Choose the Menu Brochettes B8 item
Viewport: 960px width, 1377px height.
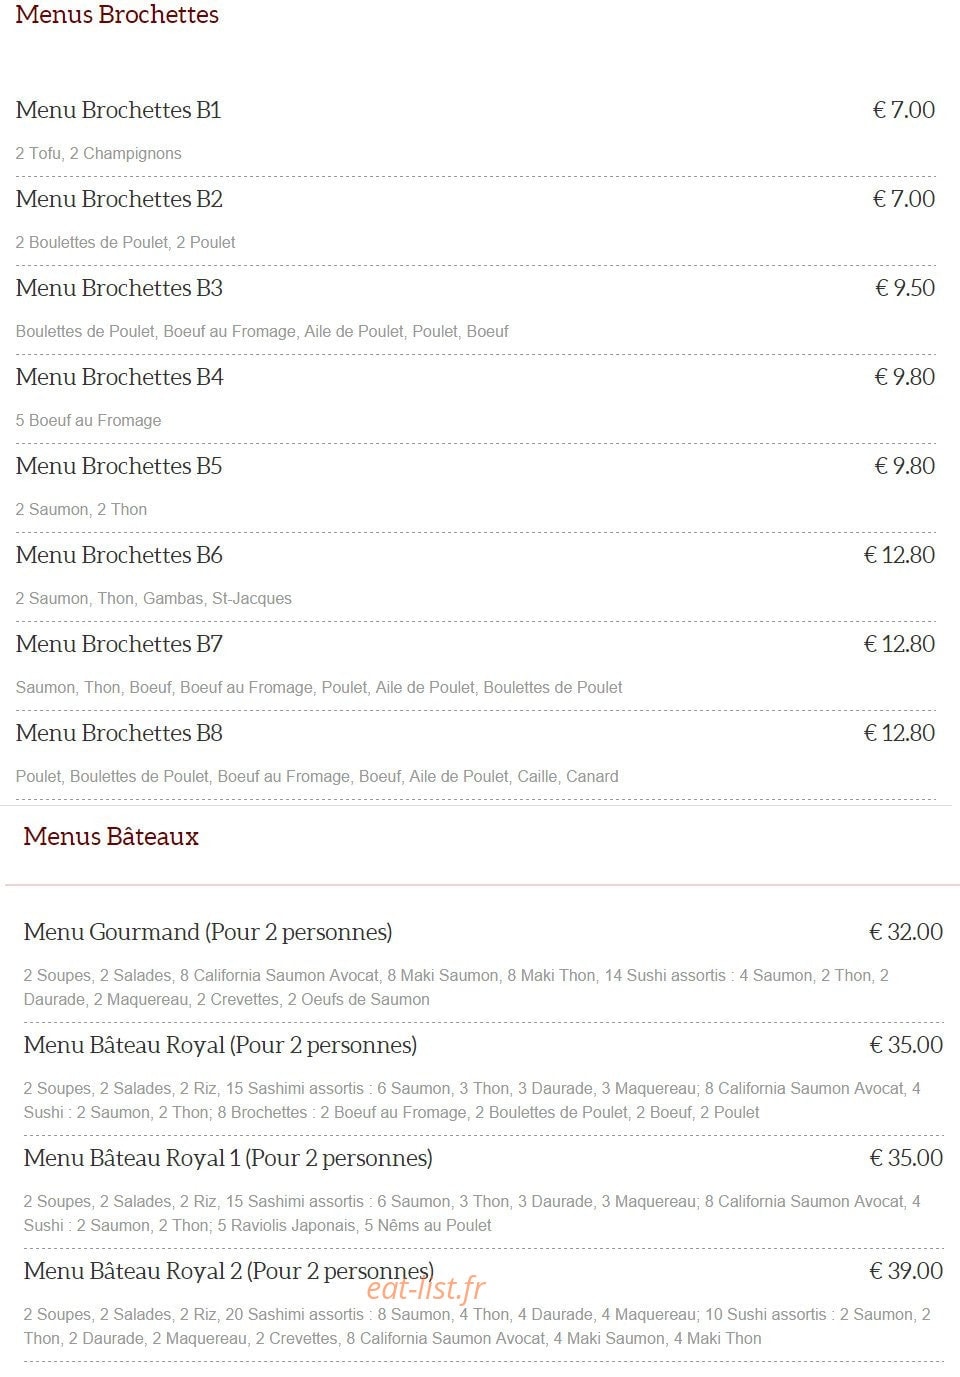(119, 733)
